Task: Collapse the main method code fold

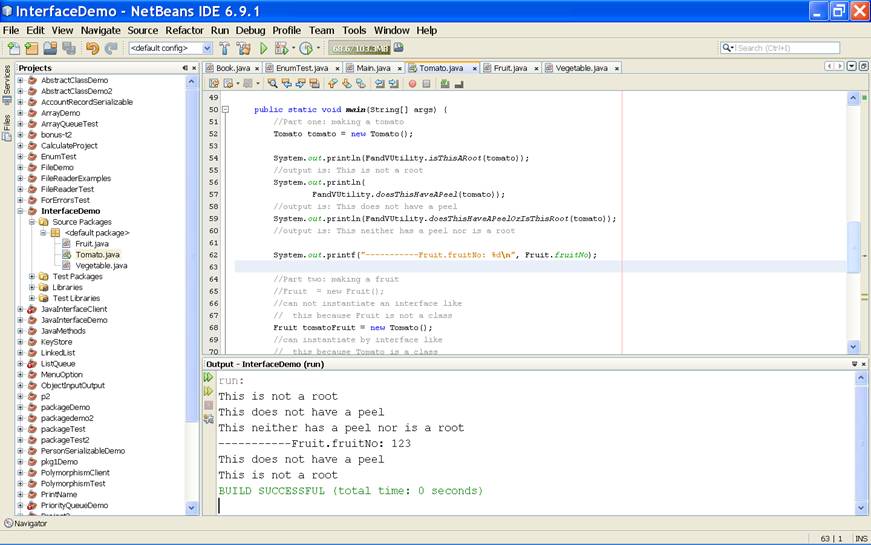Action: pos(226,109)
